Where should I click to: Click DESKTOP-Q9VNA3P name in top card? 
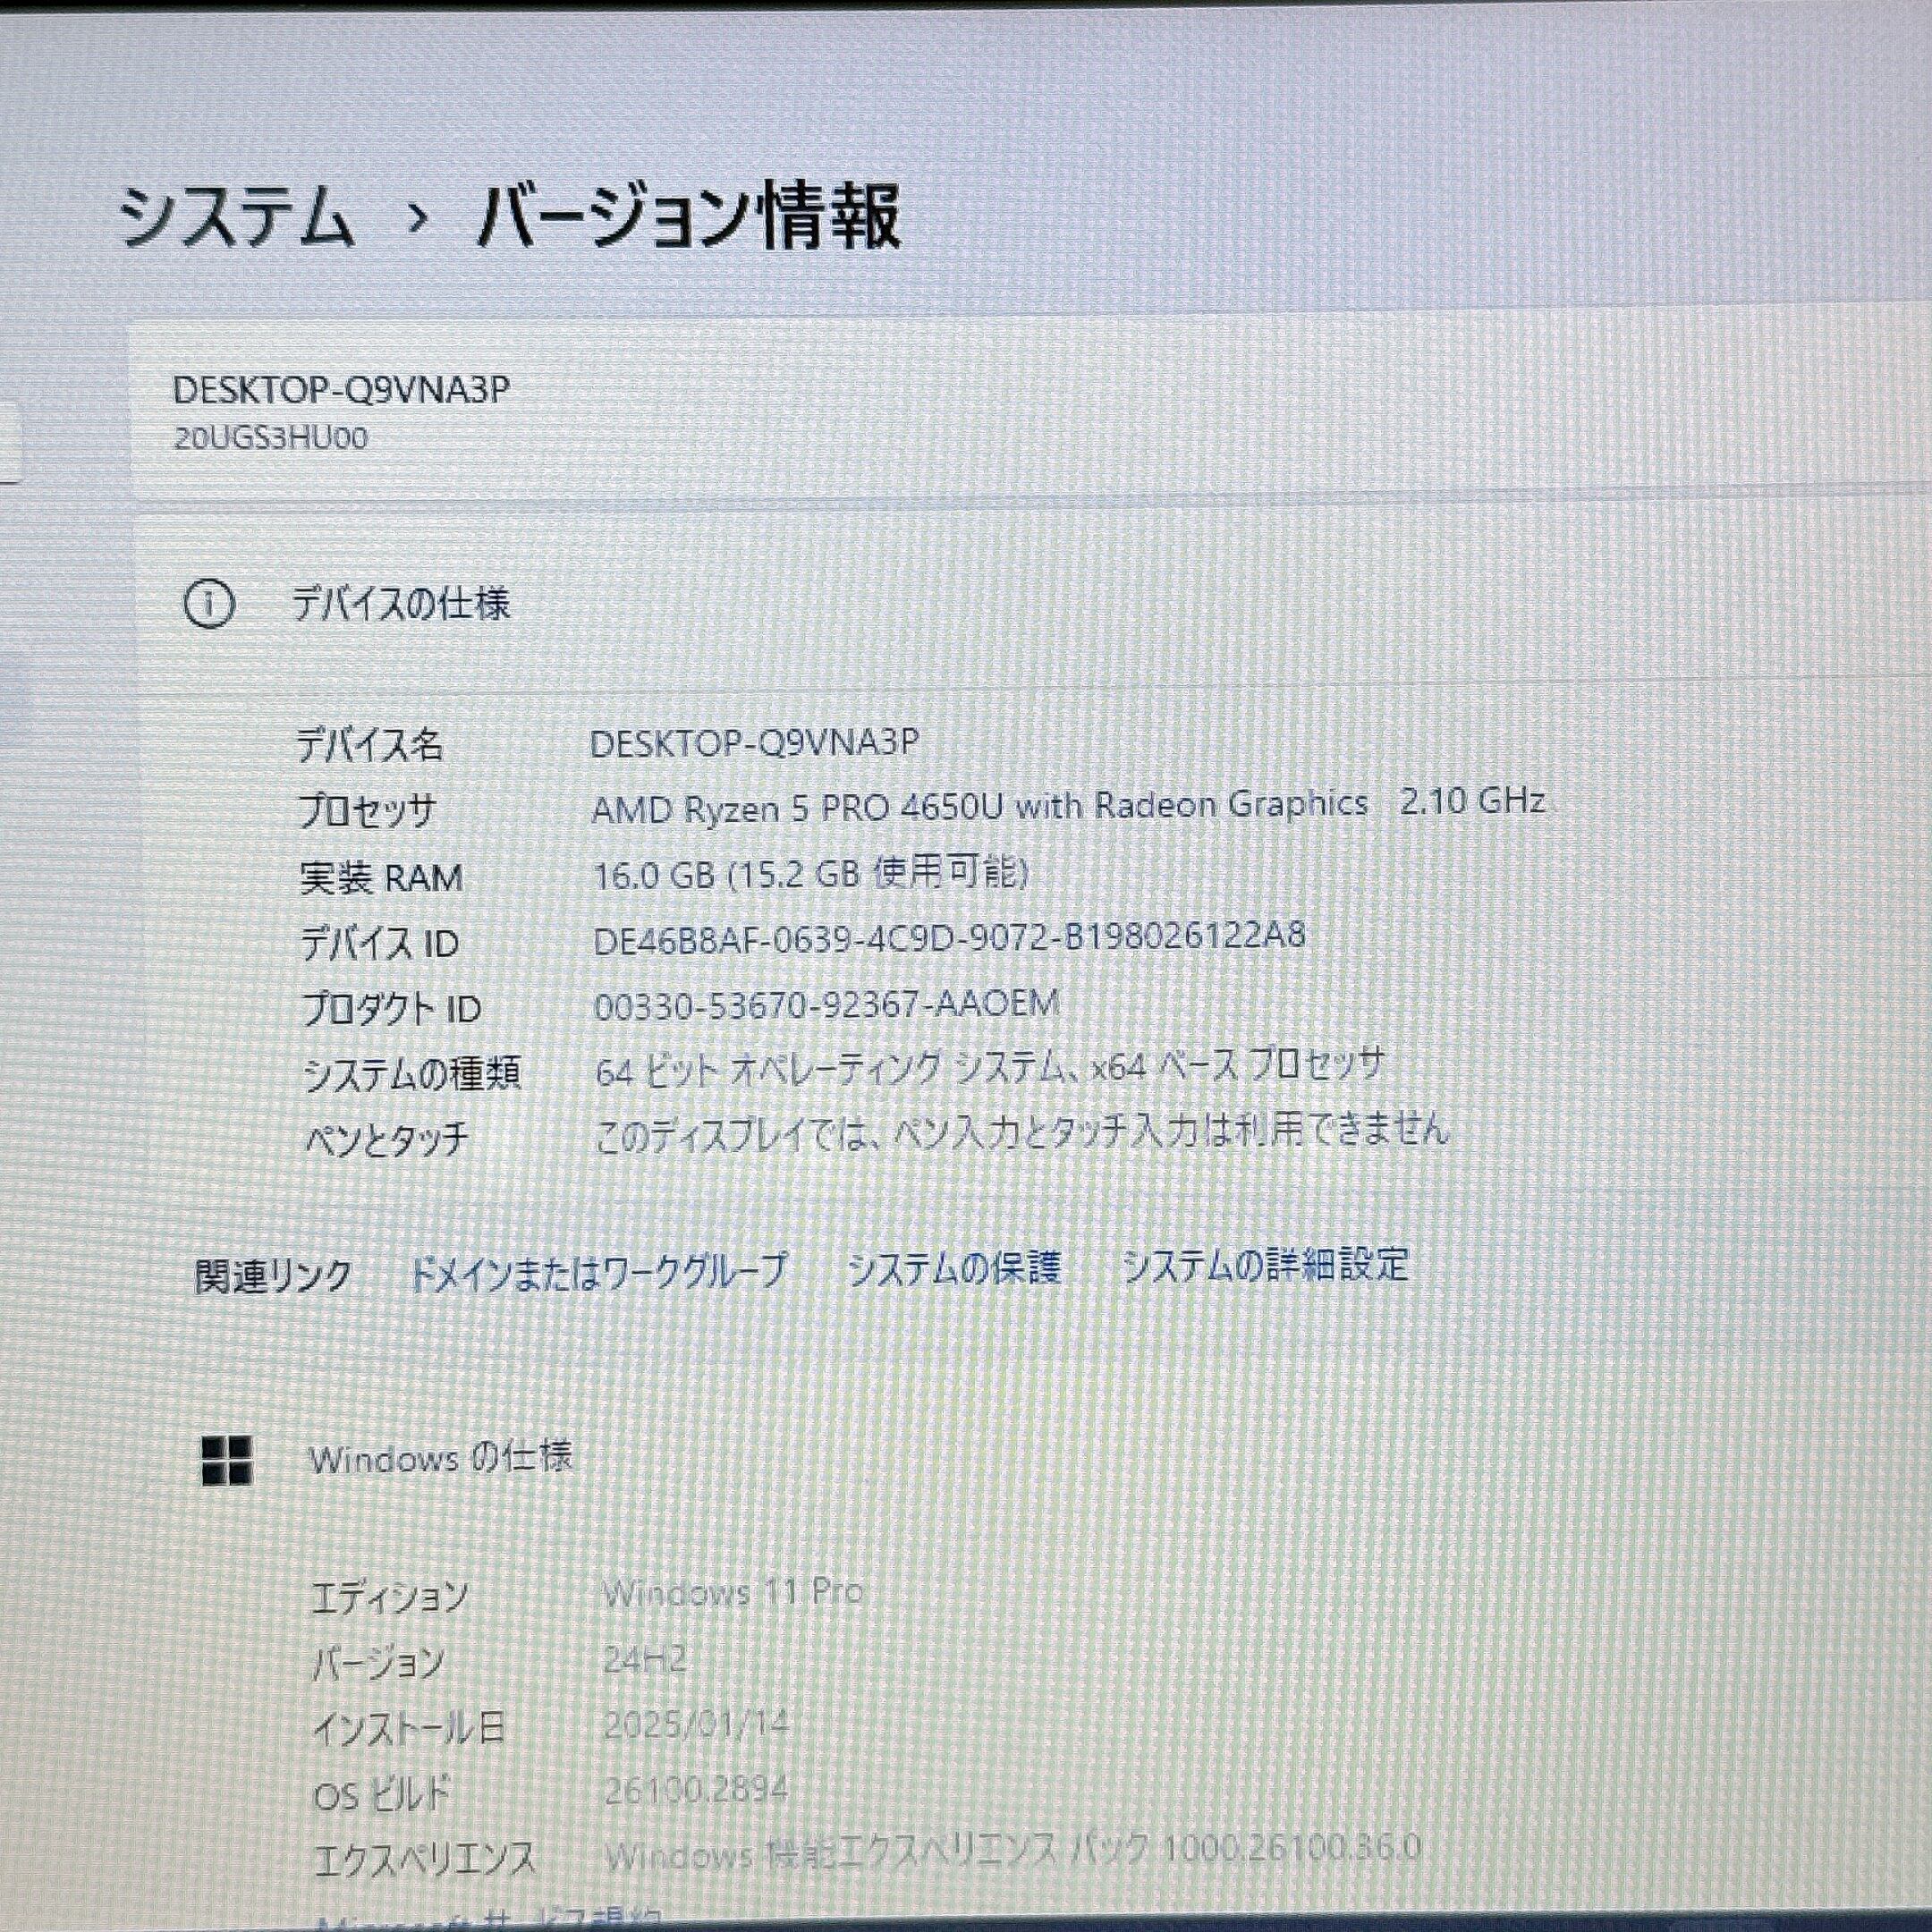click(x=341, y=390)
